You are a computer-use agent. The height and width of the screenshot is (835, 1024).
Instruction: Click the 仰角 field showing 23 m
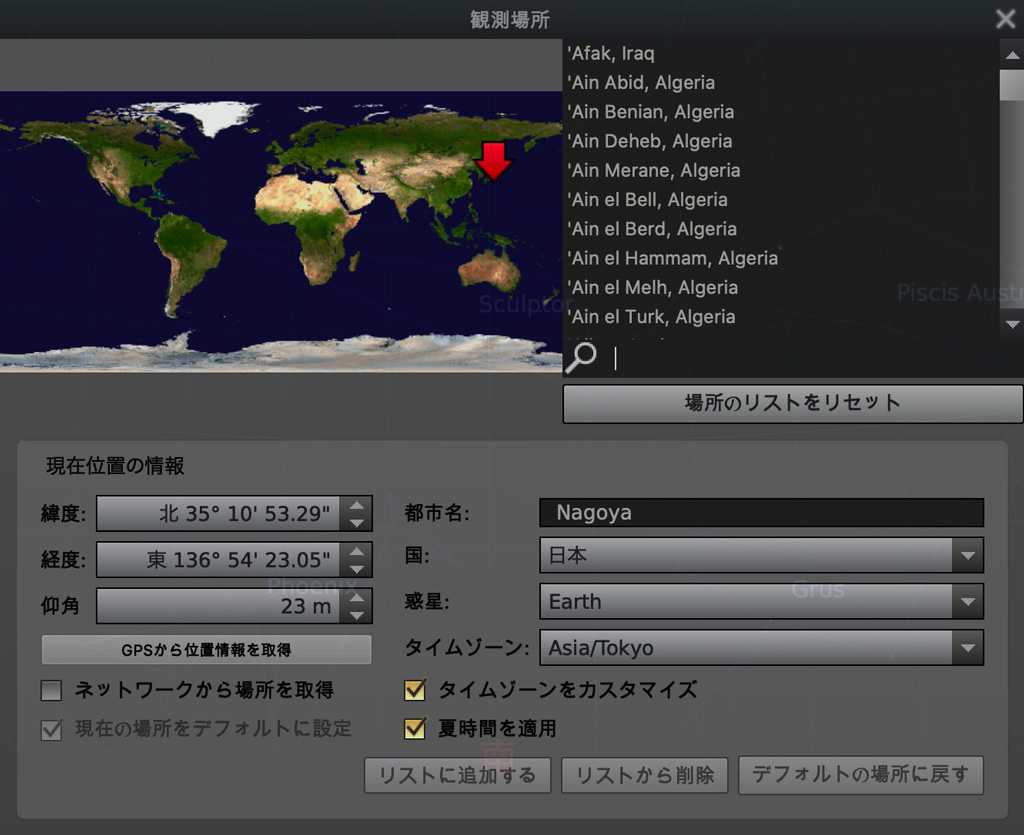[218, 606]
